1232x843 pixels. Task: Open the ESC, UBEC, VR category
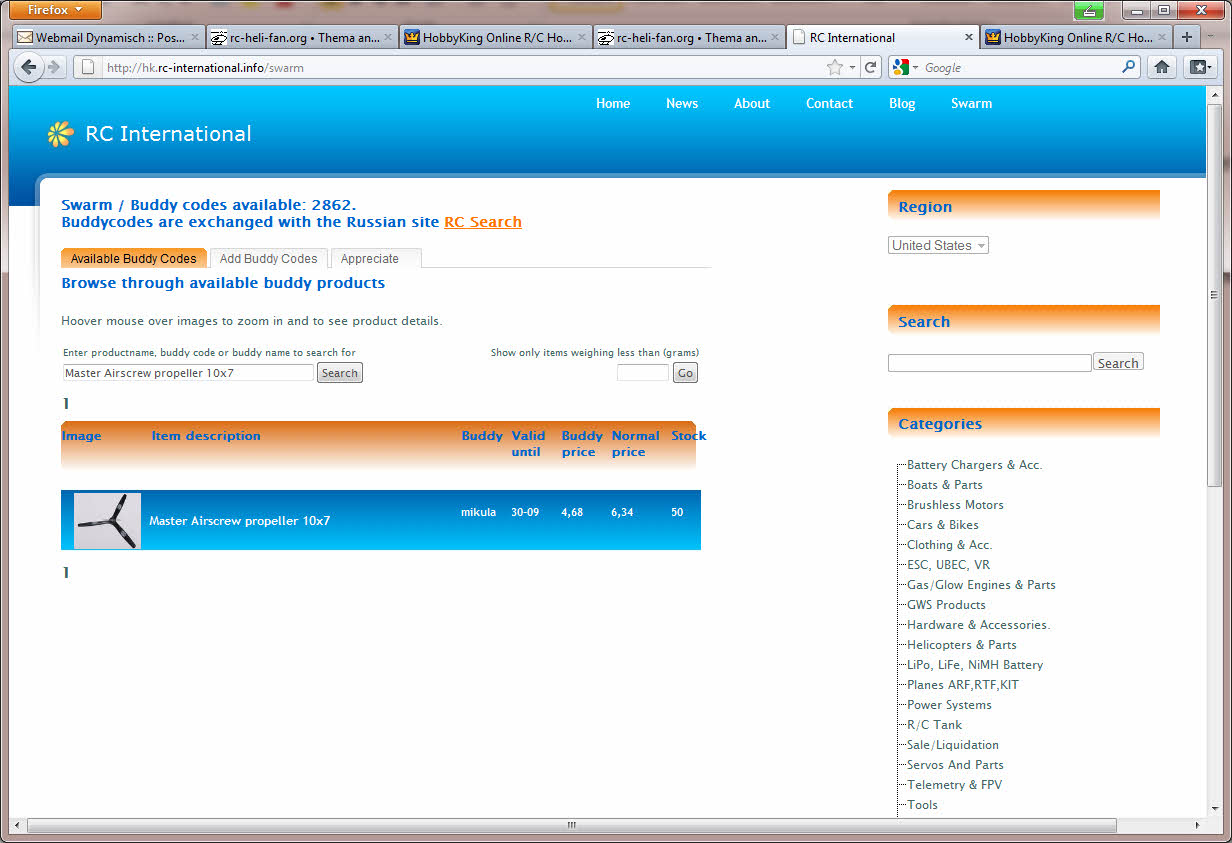[948, 565]
